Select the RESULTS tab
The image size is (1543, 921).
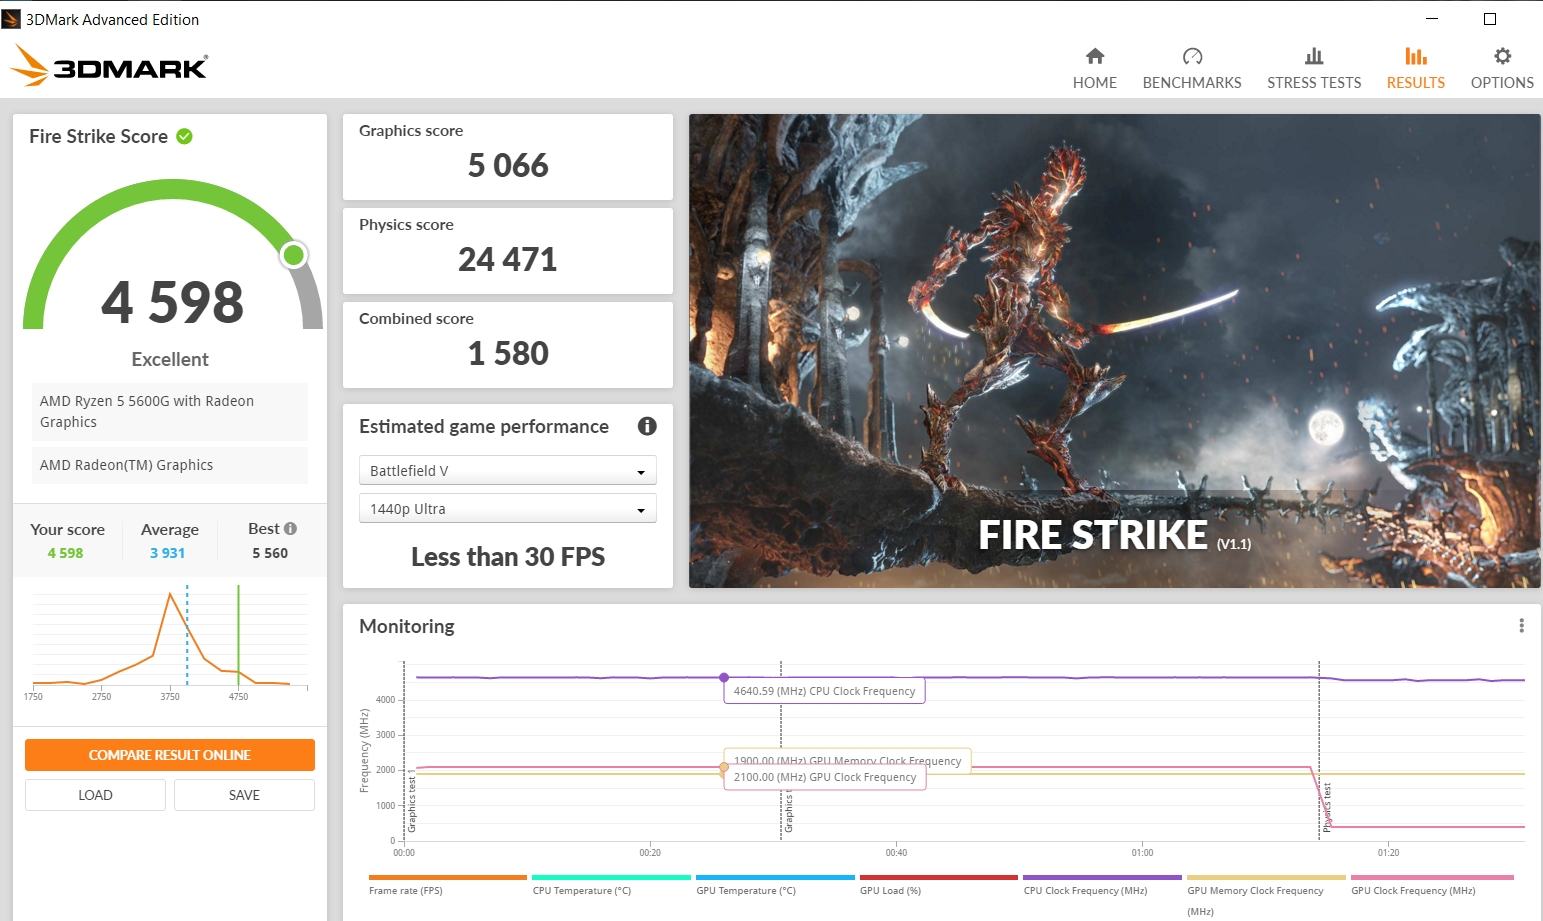1416,69
